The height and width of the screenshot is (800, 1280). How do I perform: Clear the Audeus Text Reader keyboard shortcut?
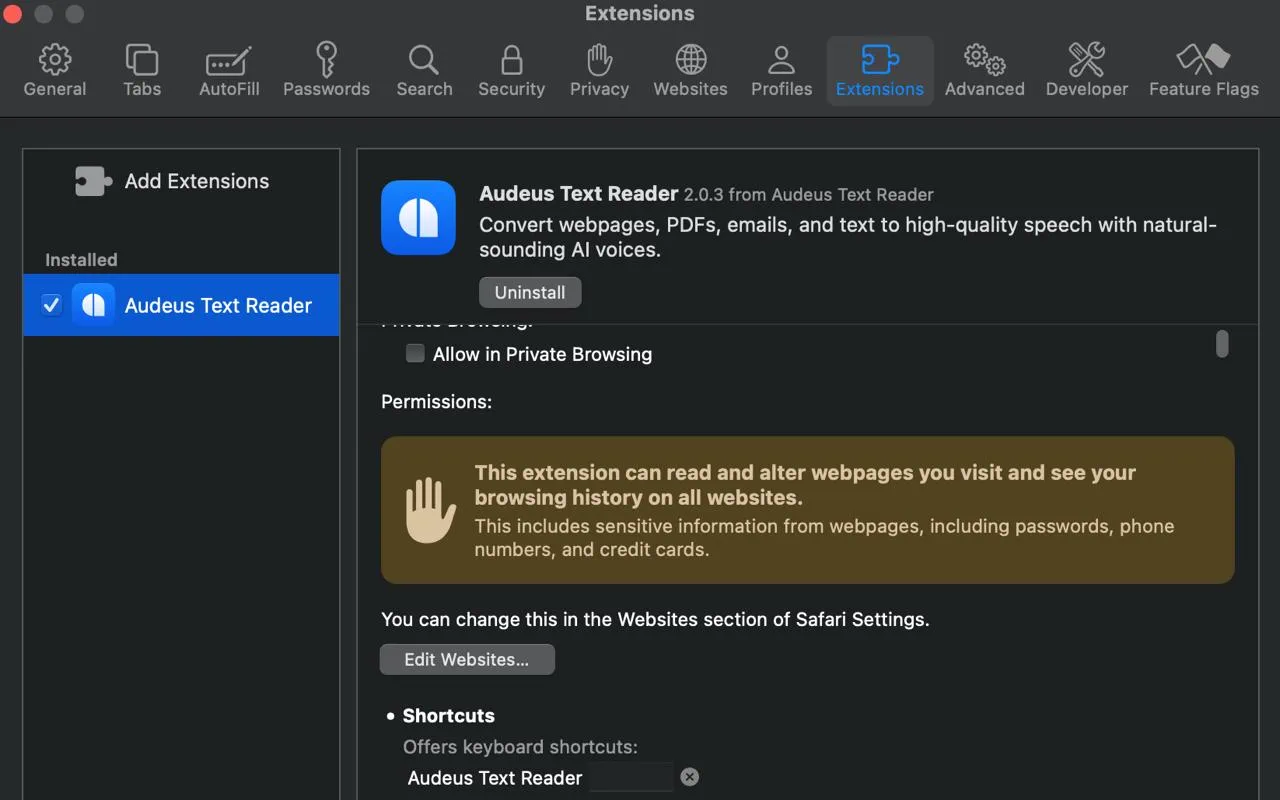690,777
